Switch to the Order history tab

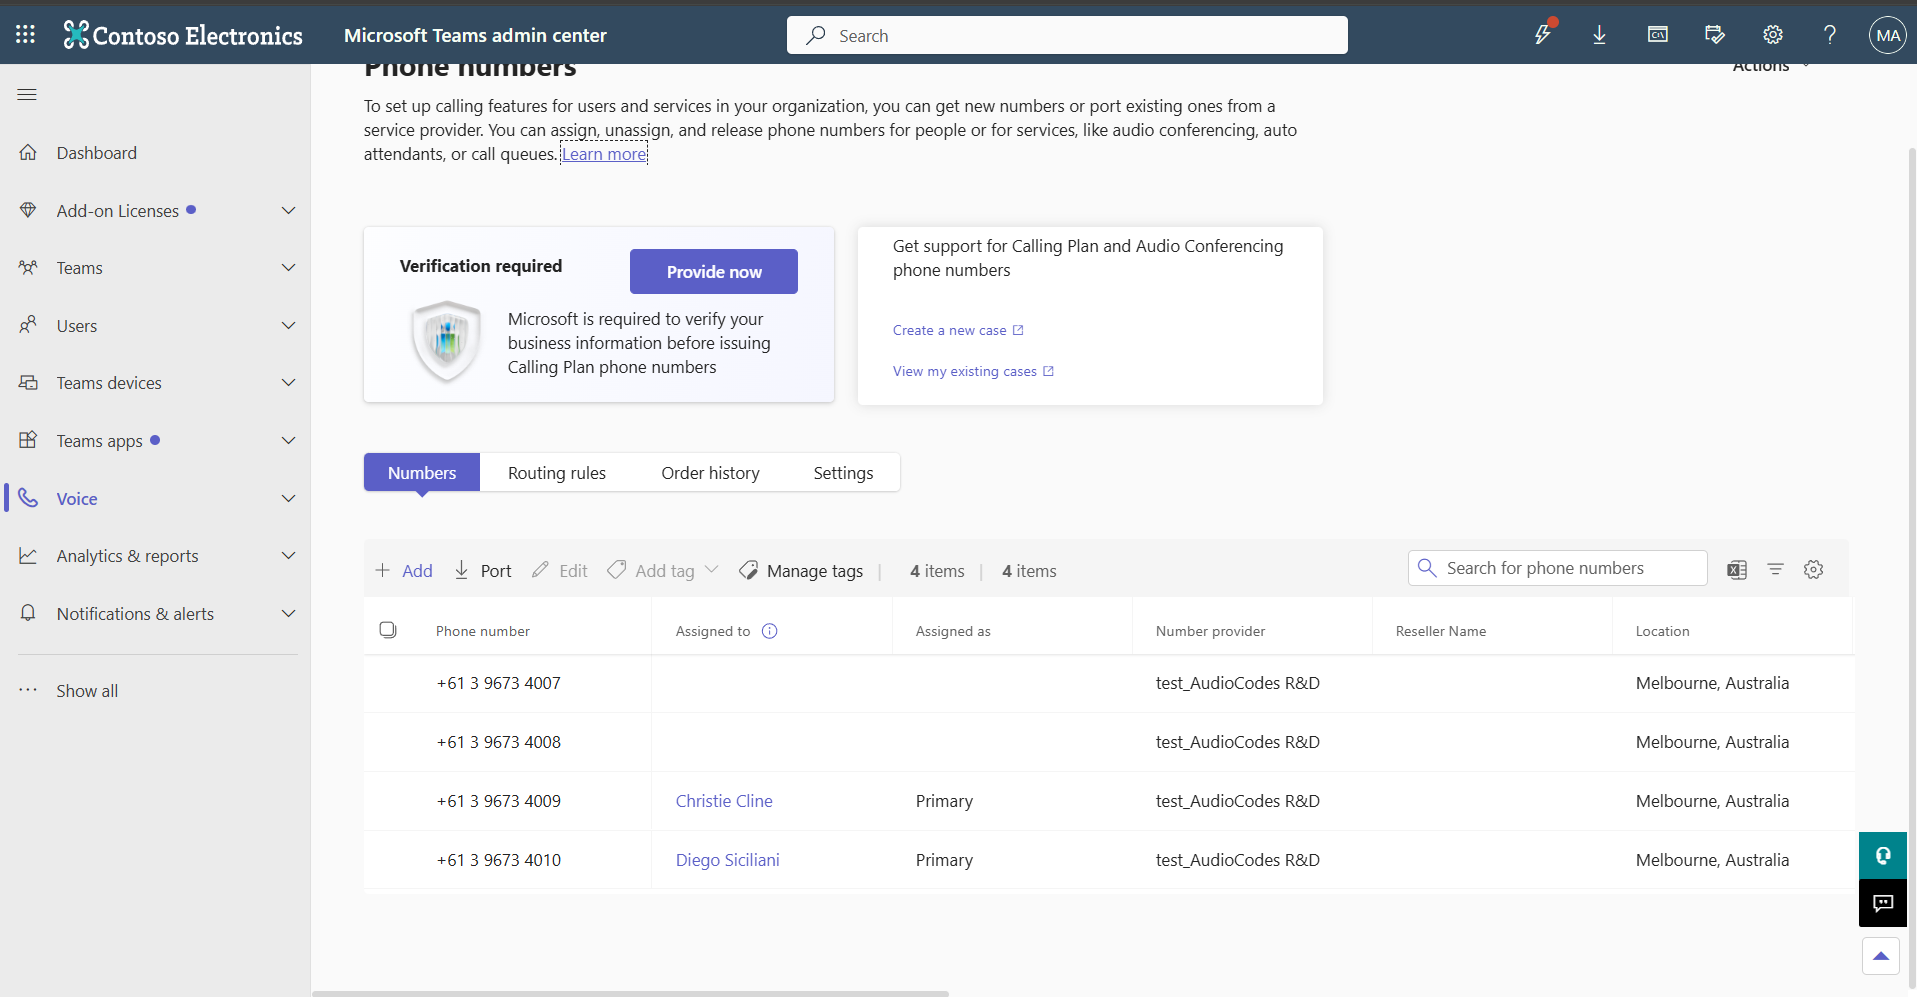(x=710, y=473)
